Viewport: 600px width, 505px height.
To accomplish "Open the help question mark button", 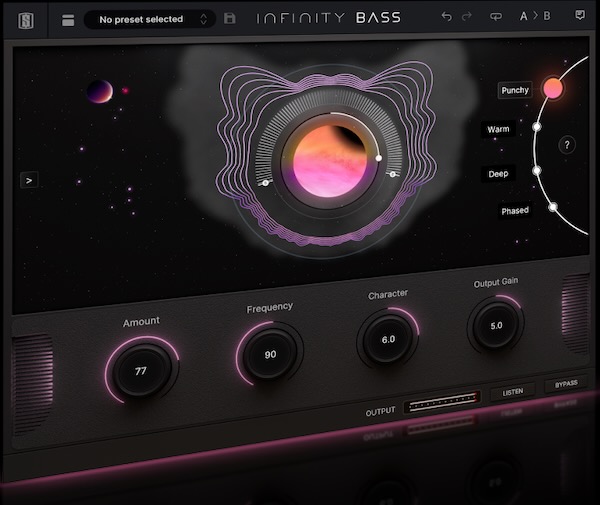I will (567, 145).
